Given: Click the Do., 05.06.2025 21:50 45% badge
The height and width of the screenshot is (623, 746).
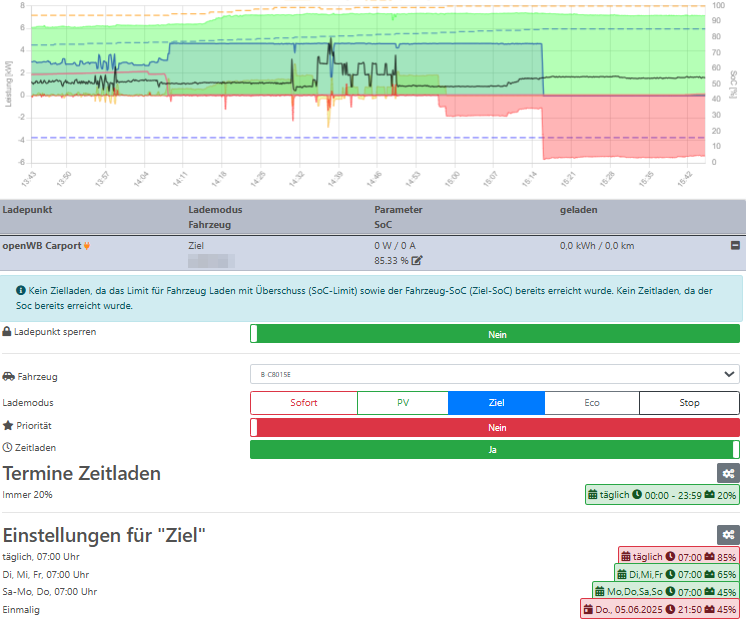Looking at the screenshot, I should 660,609.
